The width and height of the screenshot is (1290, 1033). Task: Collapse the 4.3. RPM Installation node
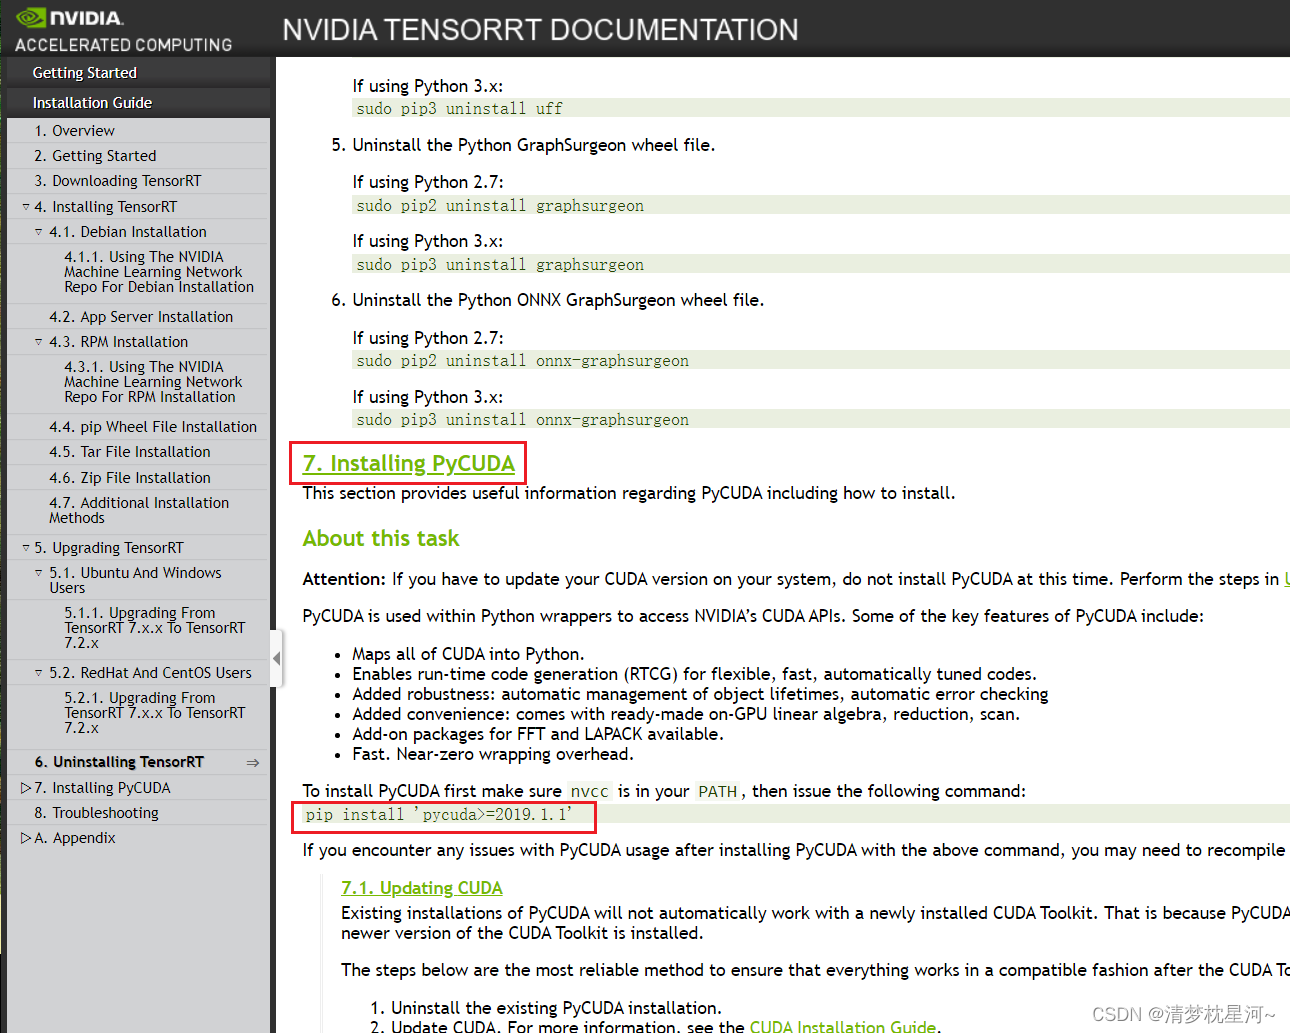pyautogui.click(x=39, y=342)
